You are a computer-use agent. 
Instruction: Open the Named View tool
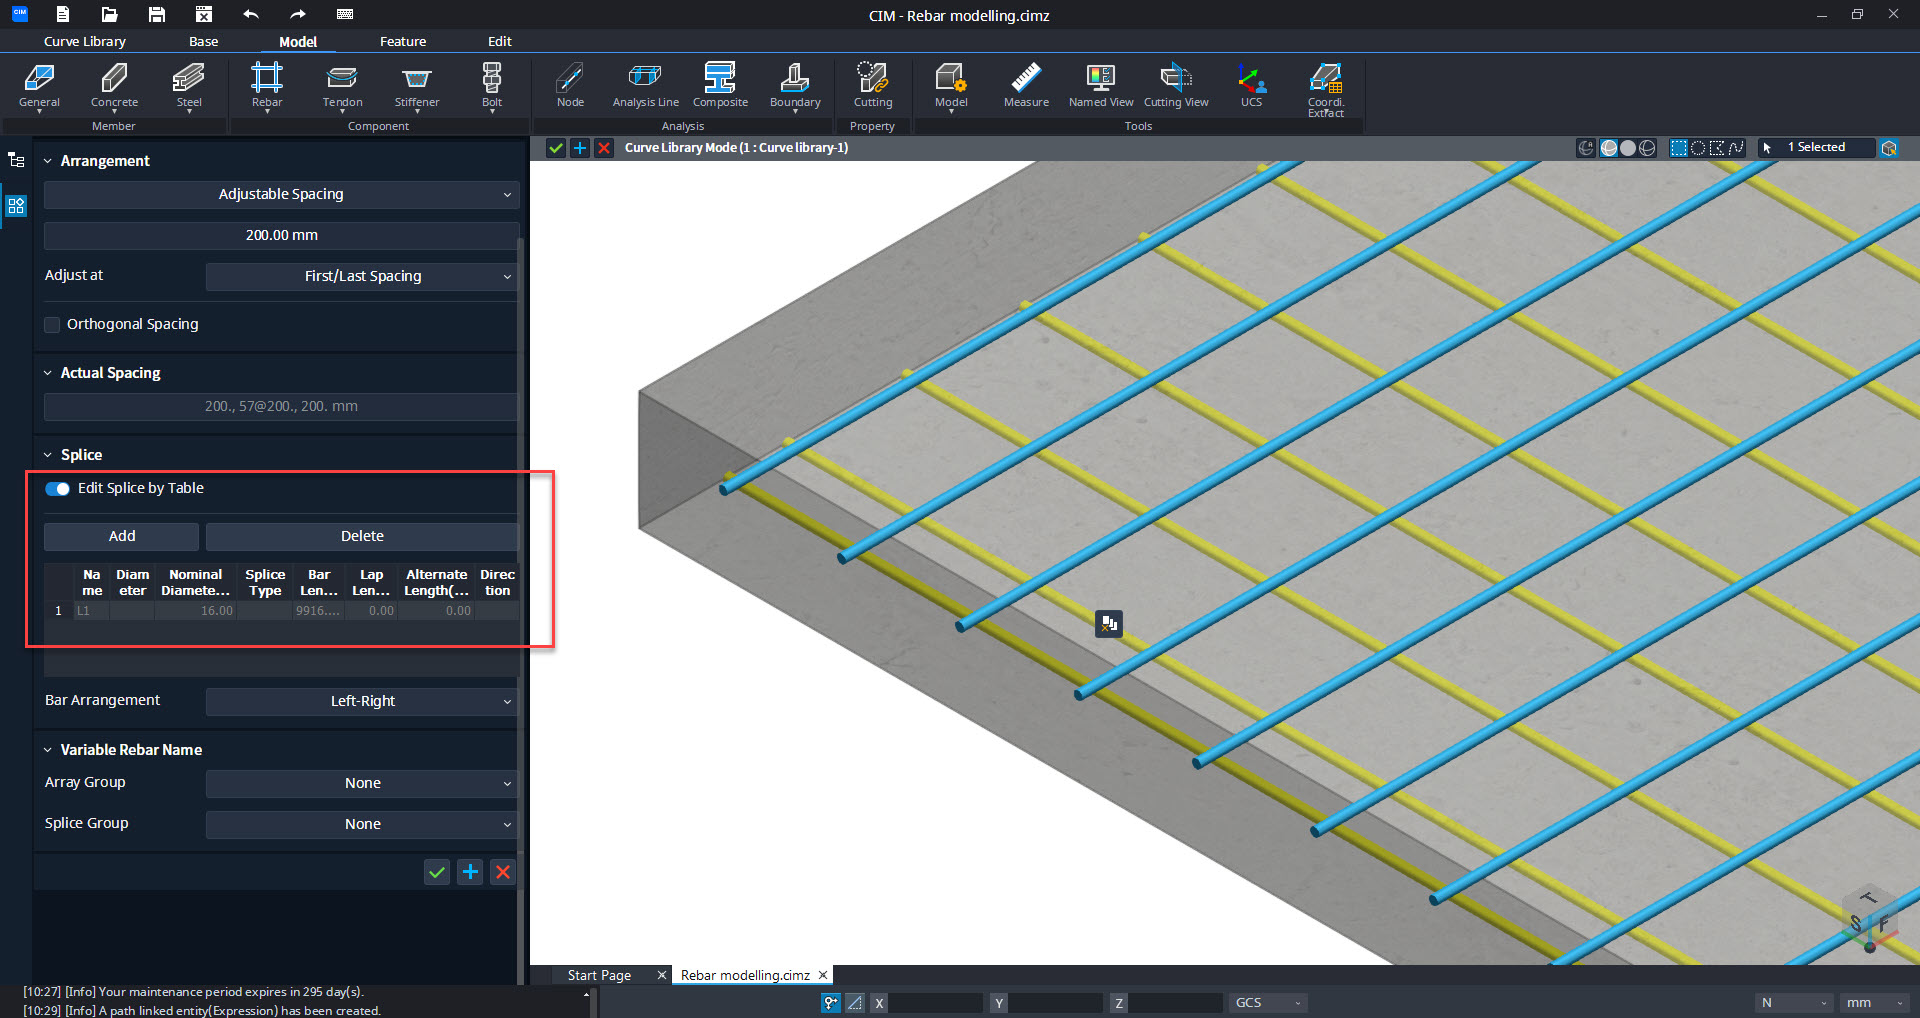(x=1101, y=86)
